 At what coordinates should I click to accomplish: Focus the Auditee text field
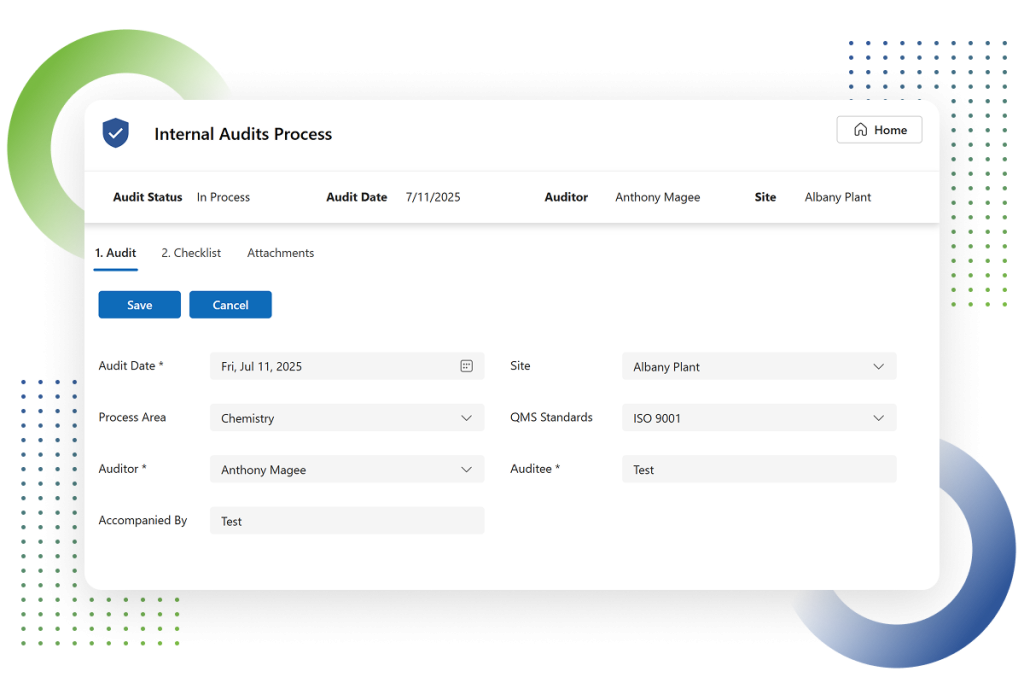click(758, 470)
